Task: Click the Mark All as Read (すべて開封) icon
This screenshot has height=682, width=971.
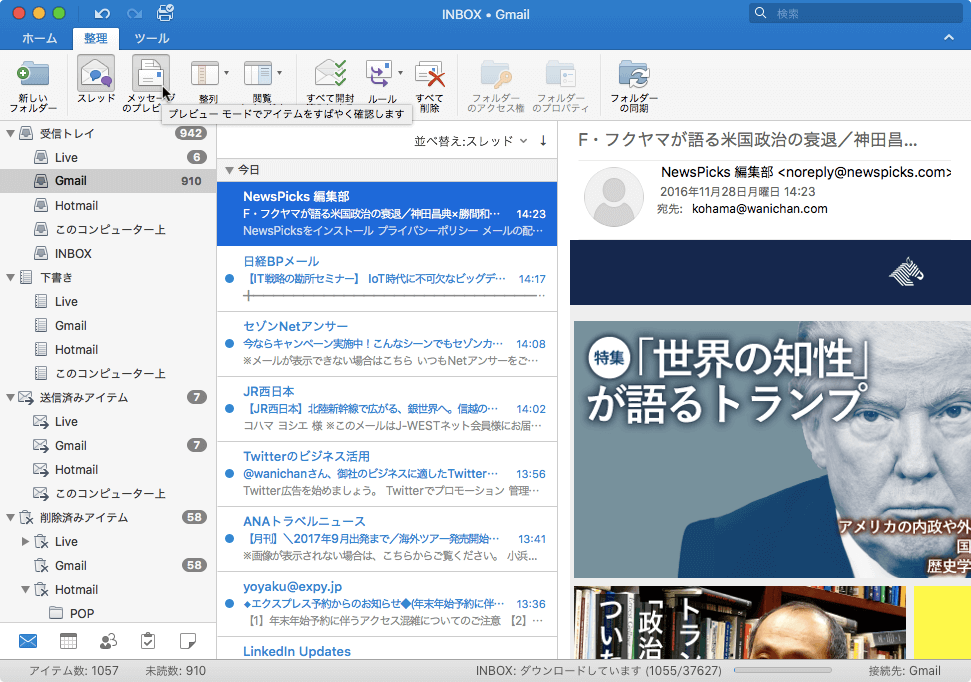Action: coord(330,75)
